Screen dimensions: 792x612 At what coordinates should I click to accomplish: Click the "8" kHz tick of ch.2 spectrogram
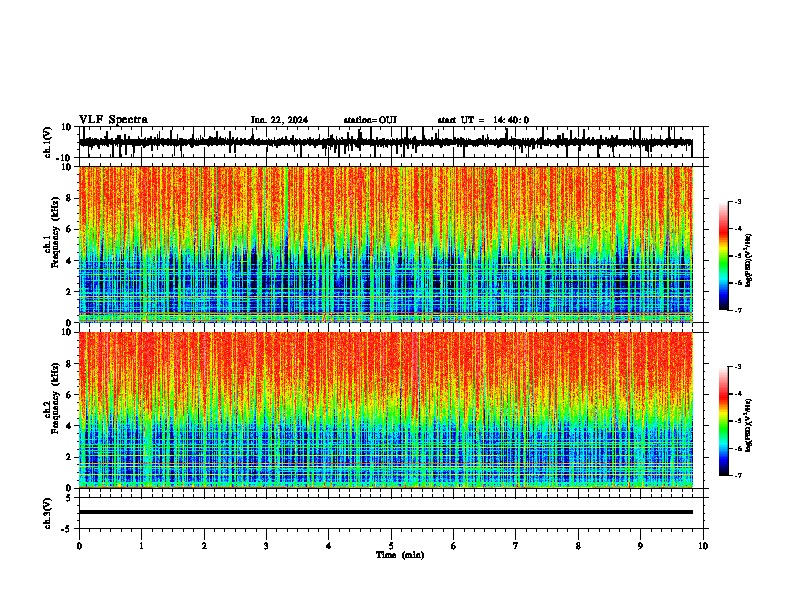pos(70,364)
